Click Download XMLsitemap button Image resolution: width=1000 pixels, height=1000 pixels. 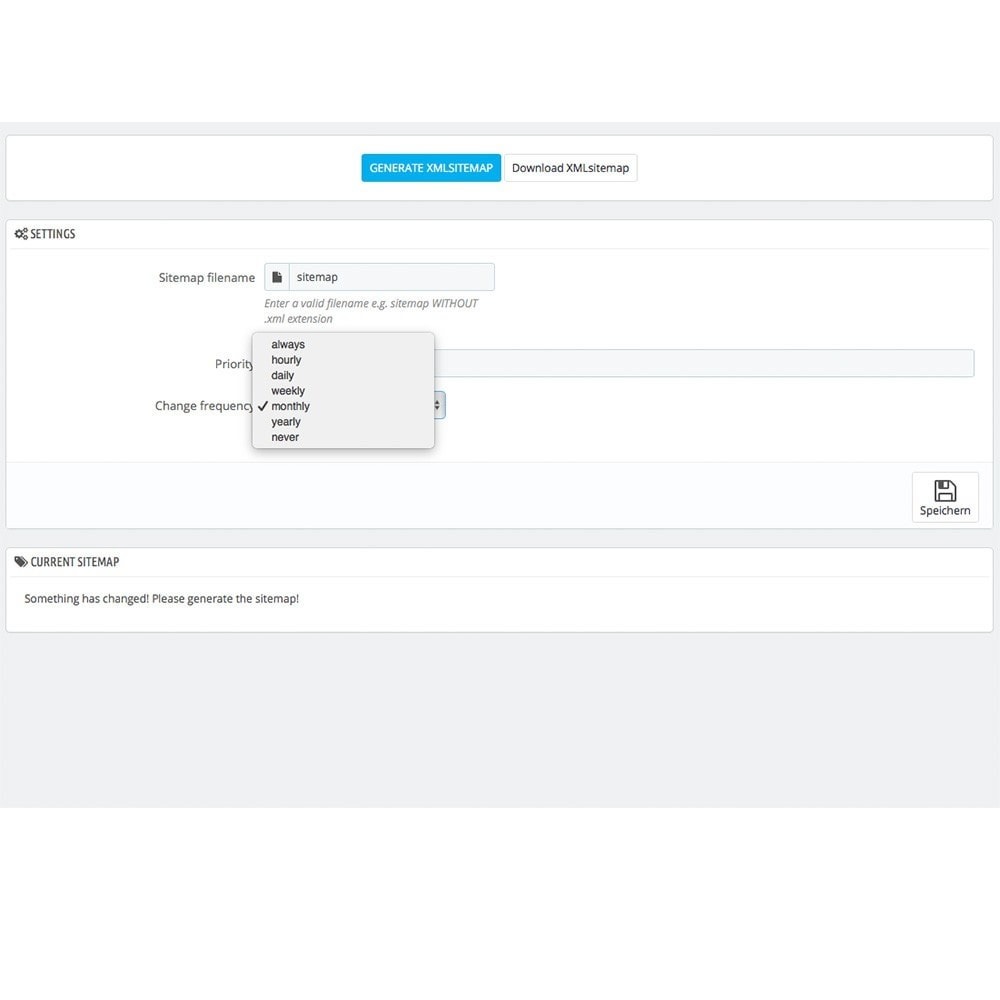tap(570, 168)
